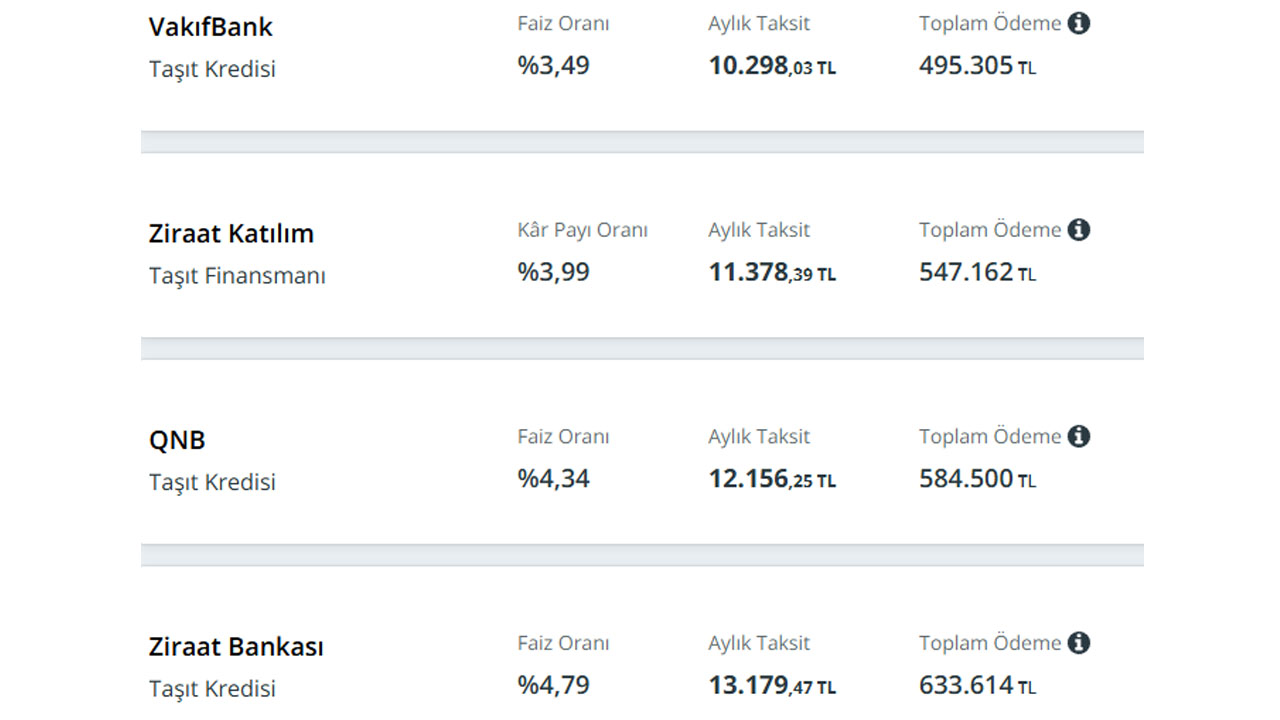Image resolution: width=1280 pixels, height=720 pixels.
Task: Click VakıfBank Taşıt Kredisi product label
Action: click(212, 69)
